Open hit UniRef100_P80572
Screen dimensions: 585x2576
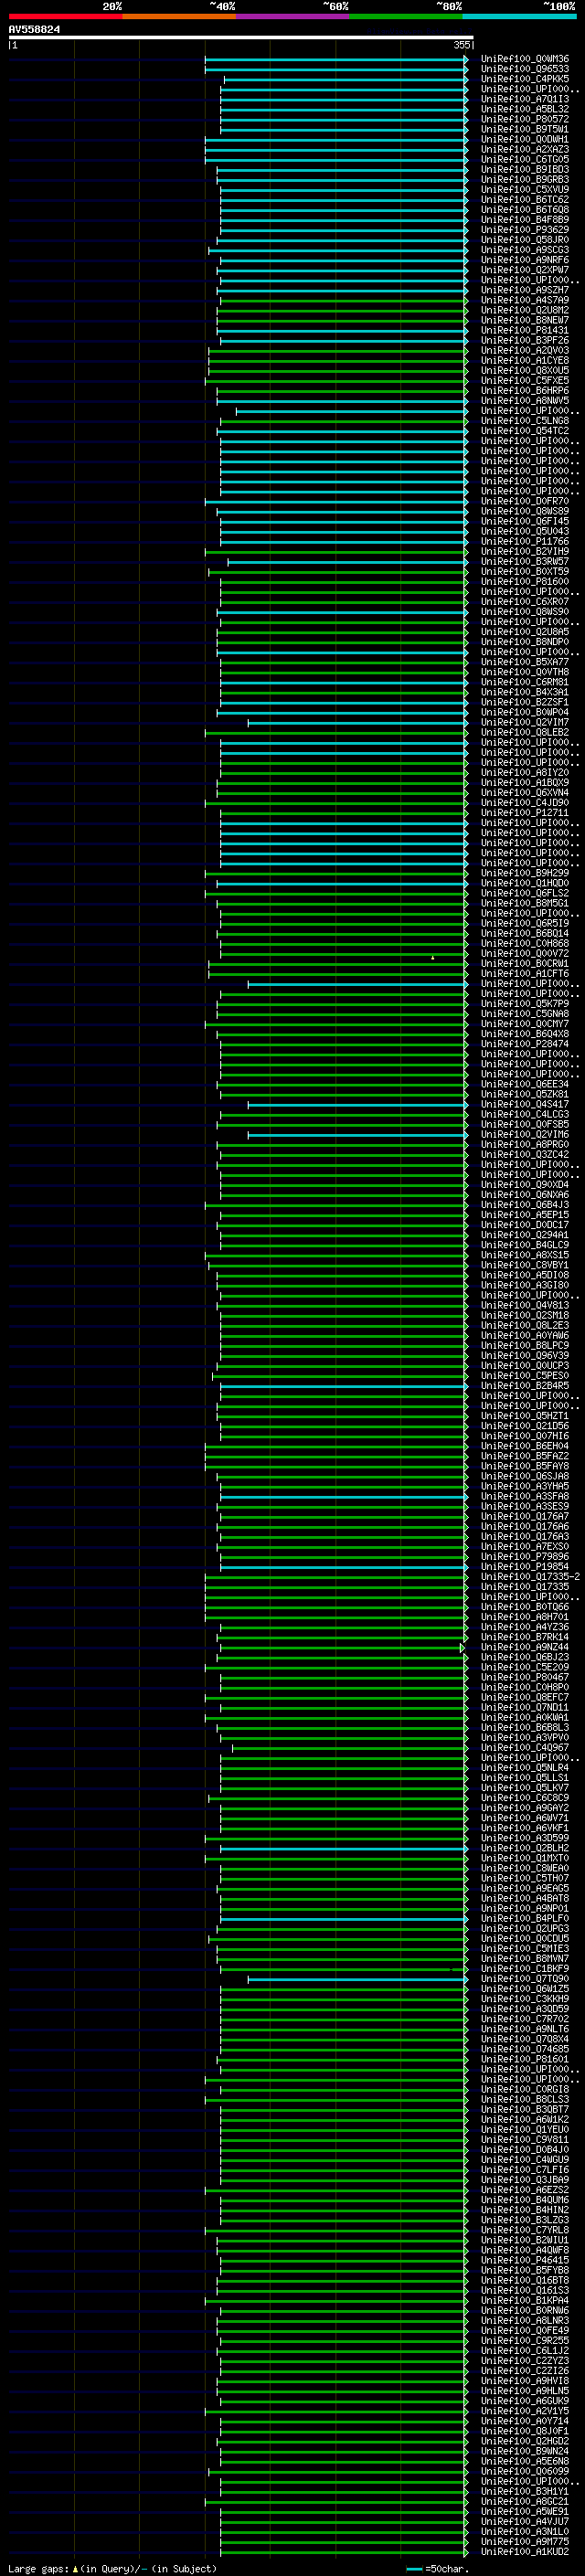point(524,119)
